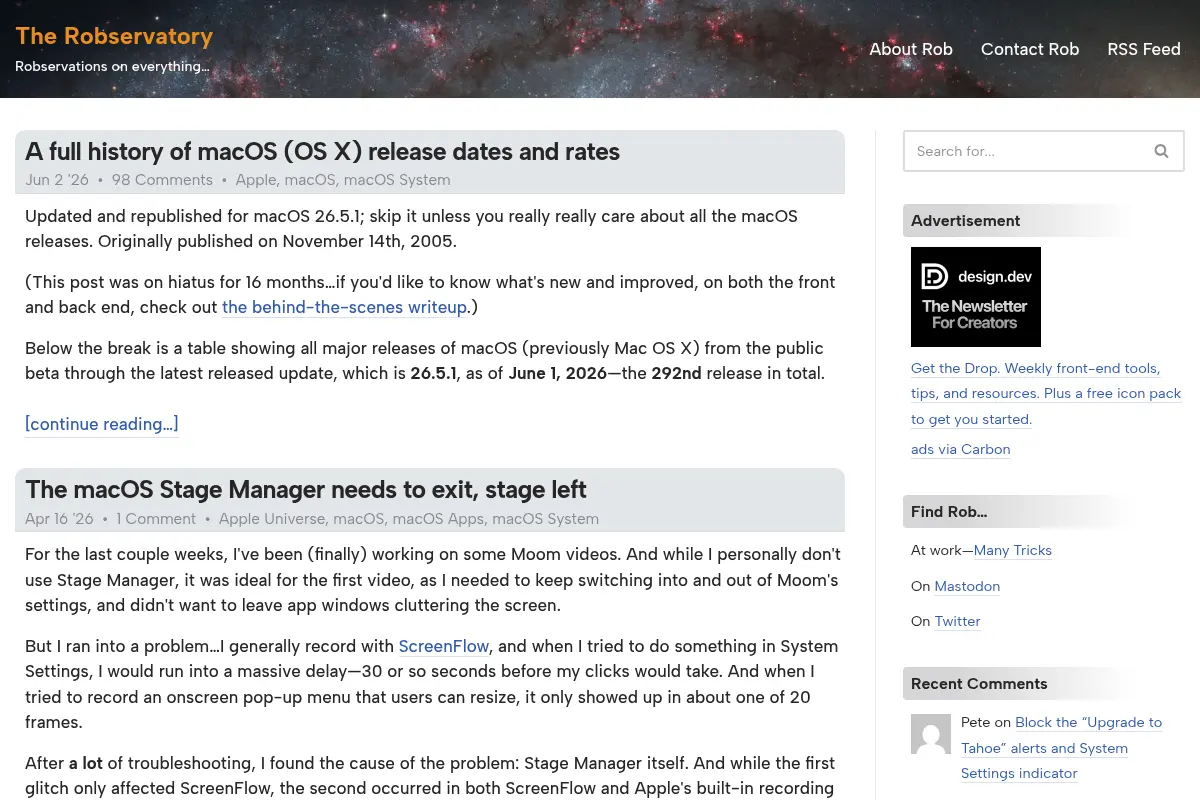Open the About Rob page
The width and height of the screenshot is (1200, 800).
pyautogui.click(x=911, y=49)
